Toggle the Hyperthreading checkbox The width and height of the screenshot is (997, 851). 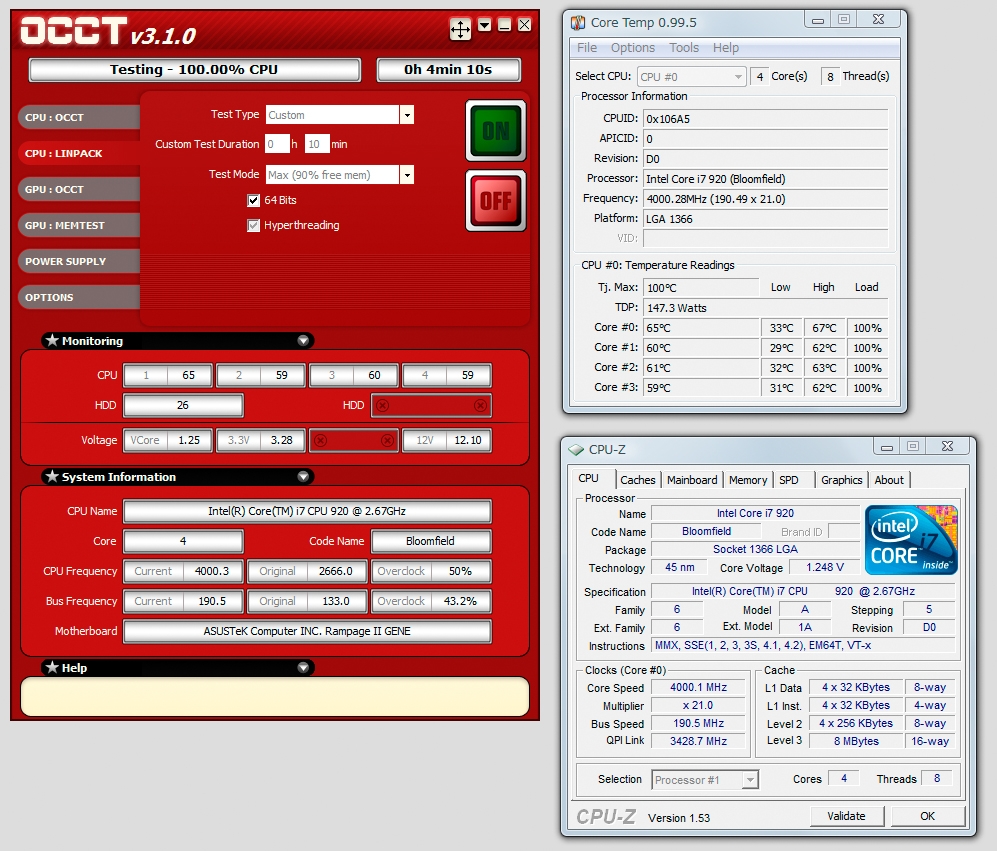(x=253, y=225)
